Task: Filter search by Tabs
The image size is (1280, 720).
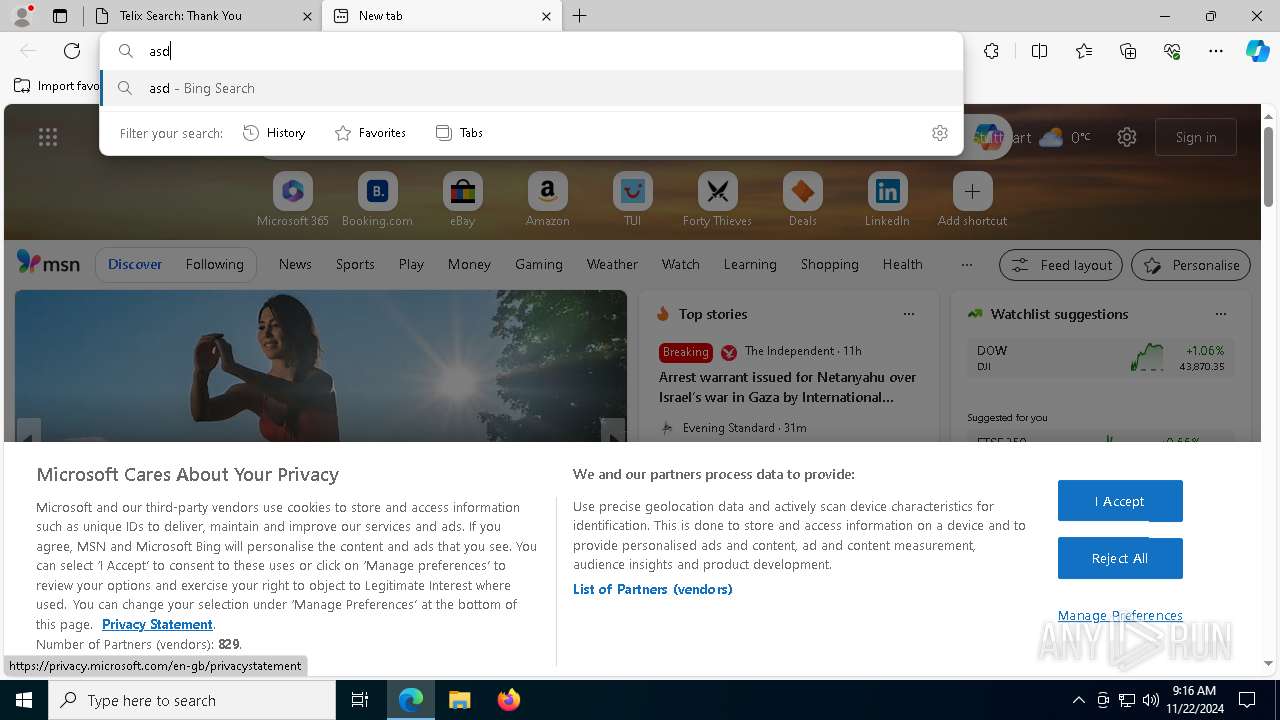Action: click(459, 133)
